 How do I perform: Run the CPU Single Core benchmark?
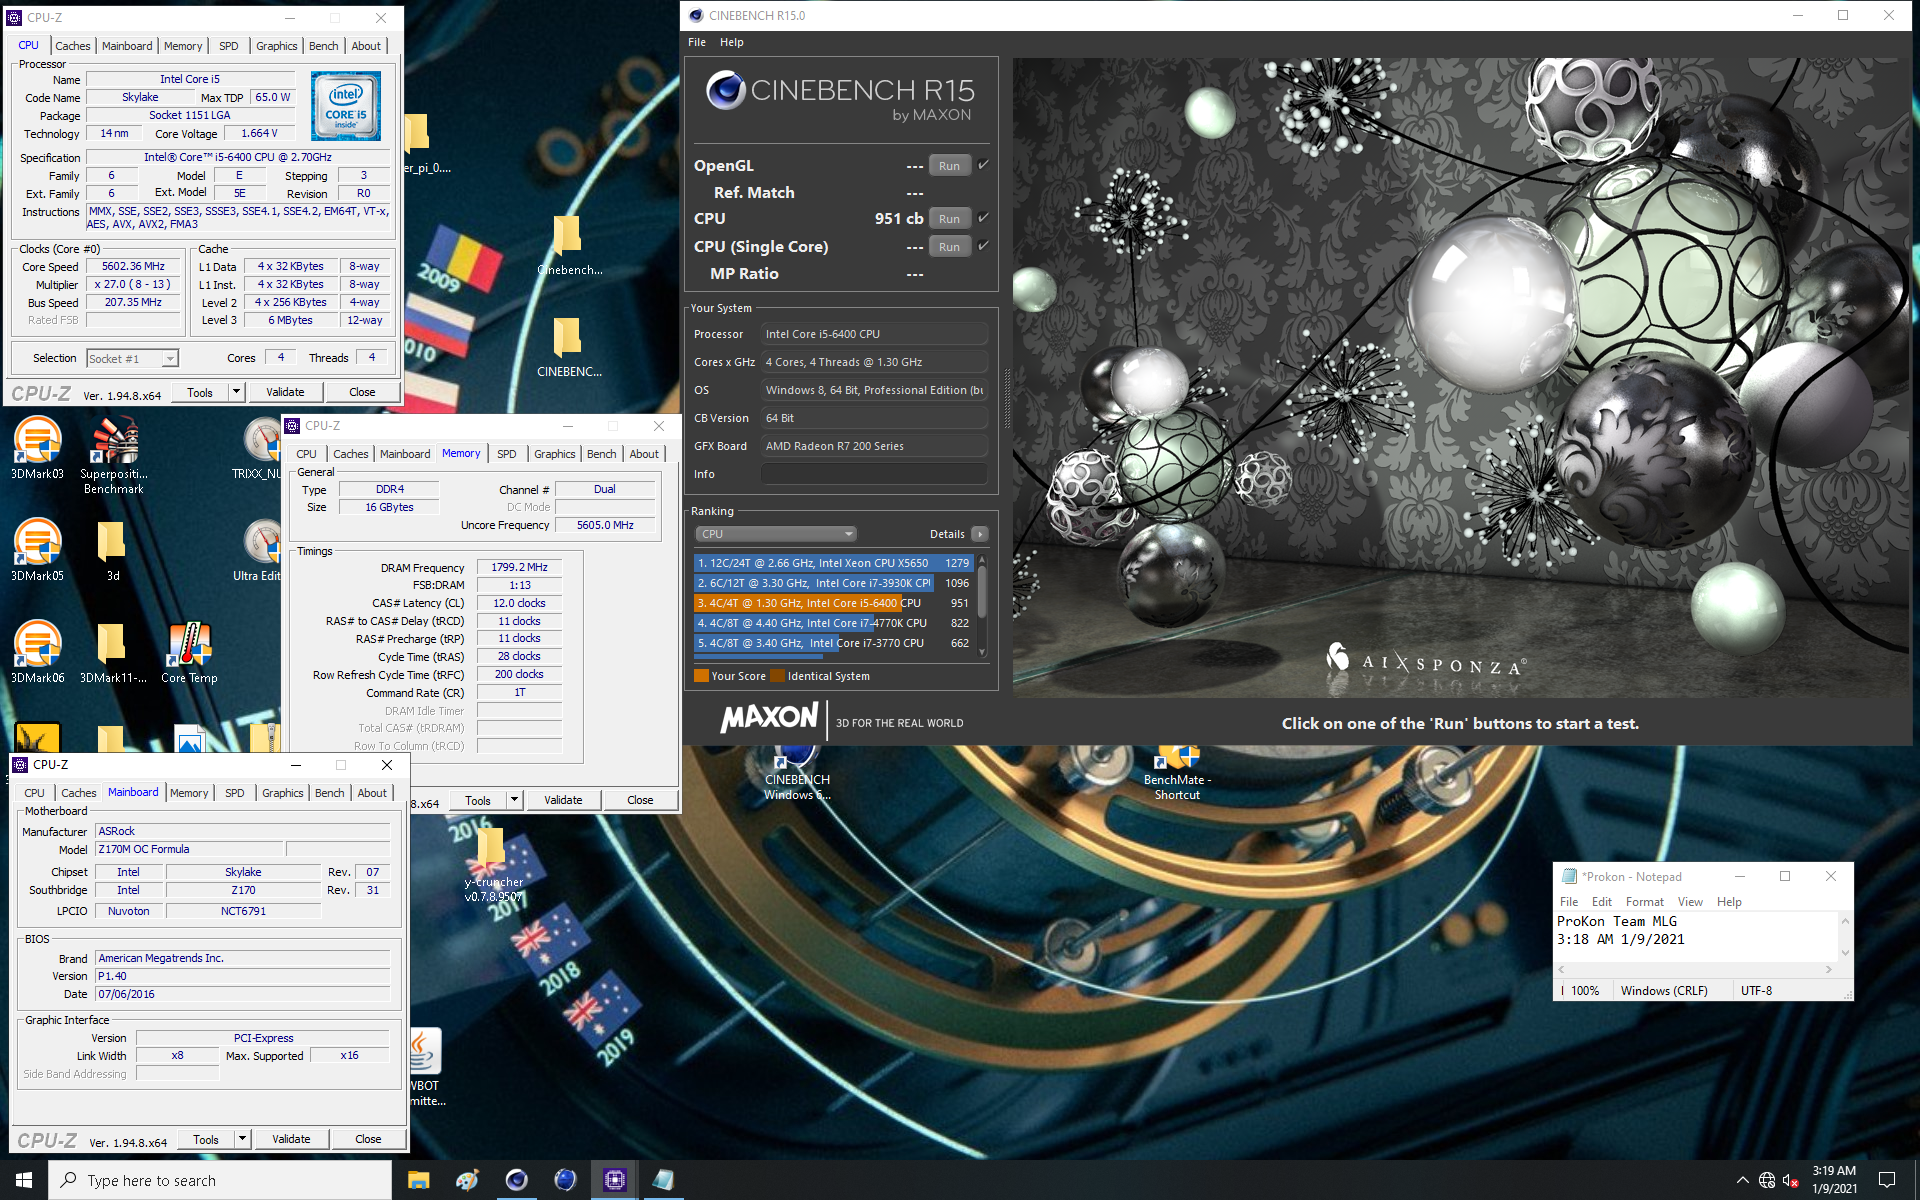point(949,247)
